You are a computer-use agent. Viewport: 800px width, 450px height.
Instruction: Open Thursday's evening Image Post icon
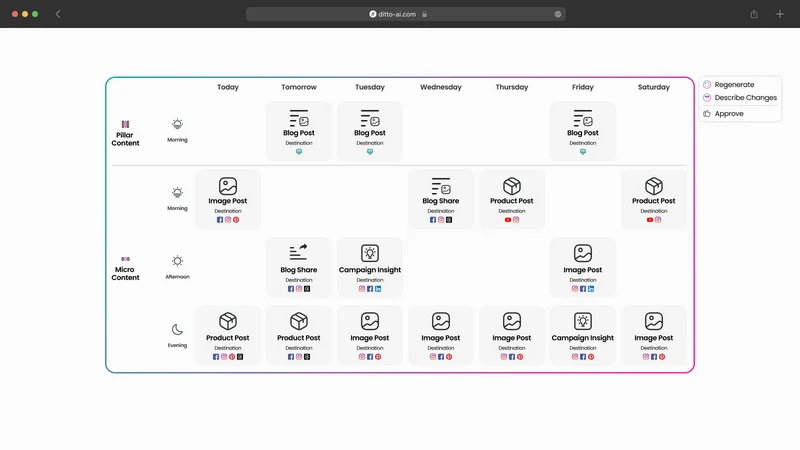pyautogui.click(x=512, y=321)
